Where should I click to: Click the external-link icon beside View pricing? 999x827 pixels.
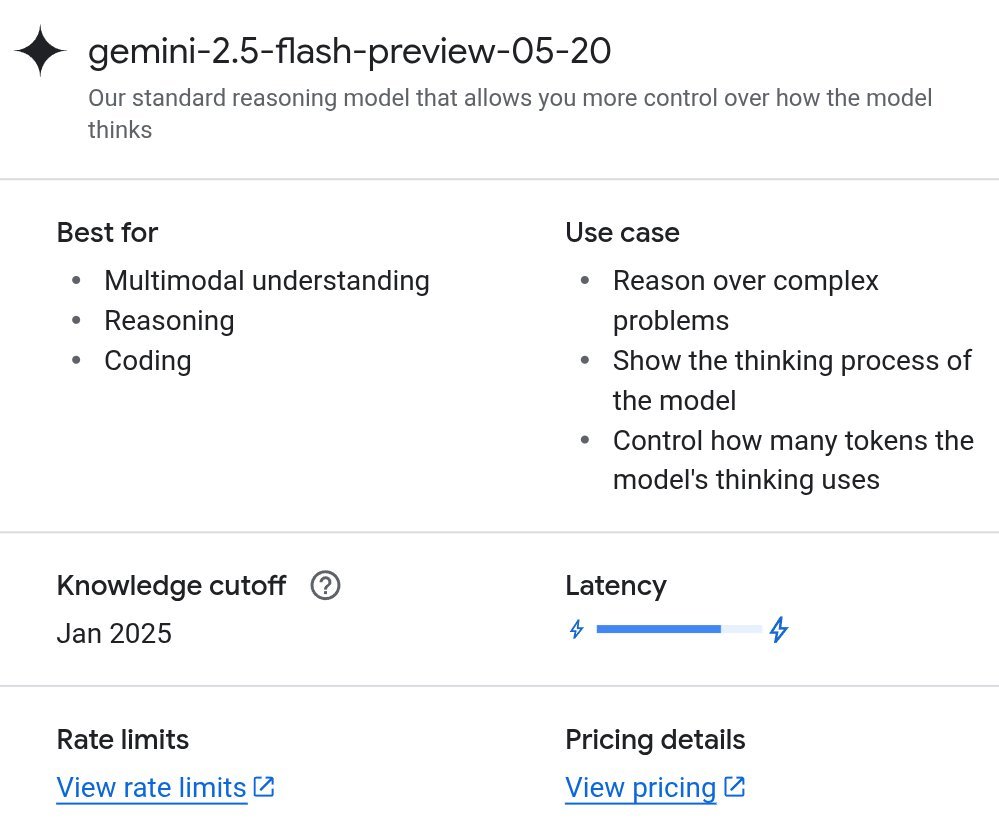735,786
